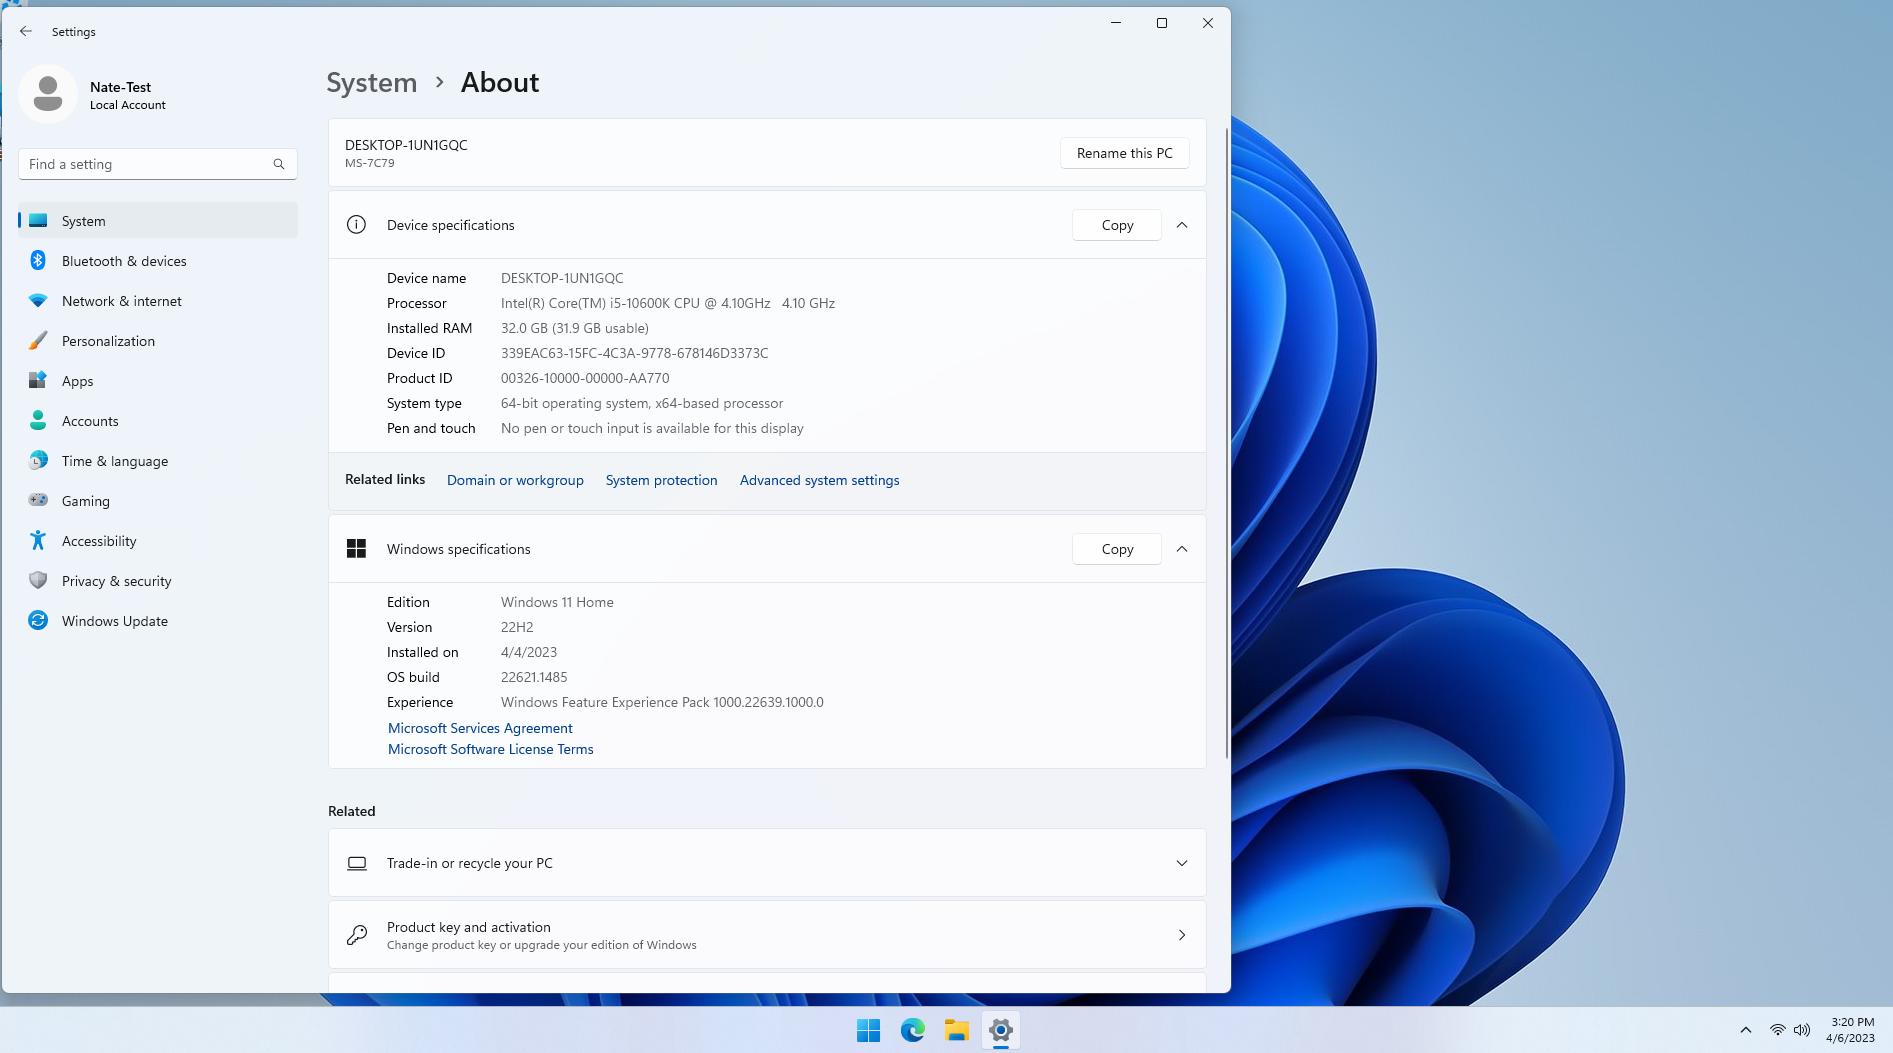This screenshot has width=1893, height=1053.
Task: Select System monitor icon in sidebar
Action: tap(38, 220)
